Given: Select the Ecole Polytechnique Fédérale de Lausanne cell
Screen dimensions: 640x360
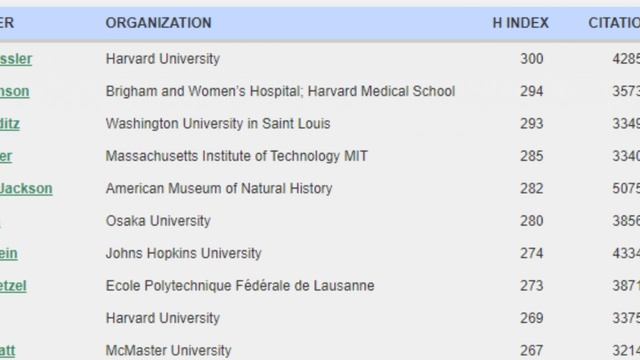Looking at the screenshot, I should [x=240, y=286].
